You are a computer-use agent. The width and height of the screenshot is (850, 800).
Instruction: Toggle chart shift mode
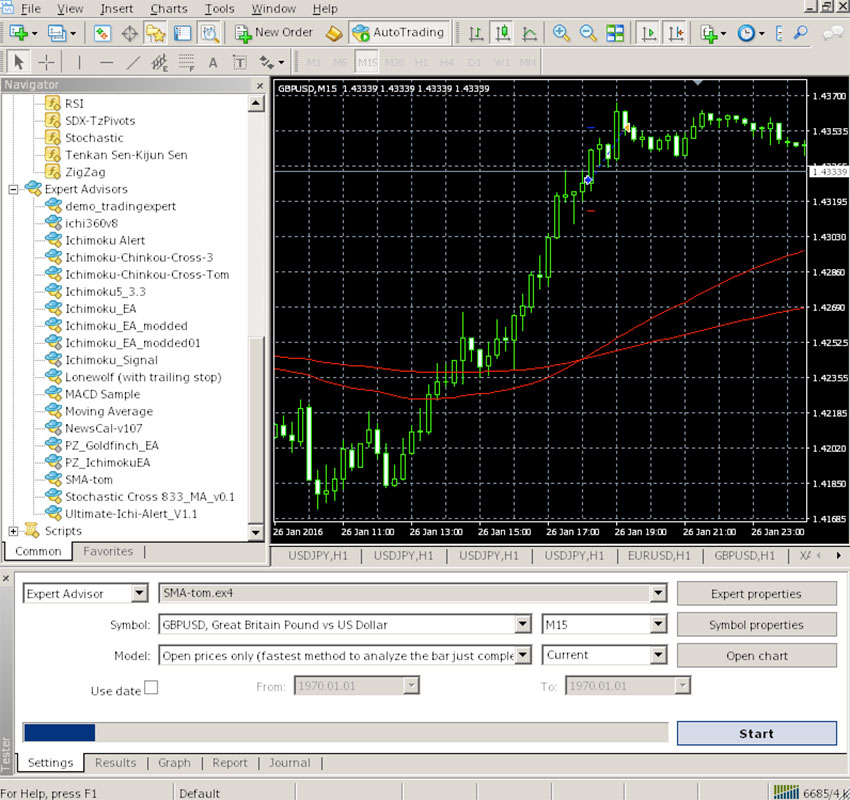pos(676,32)
